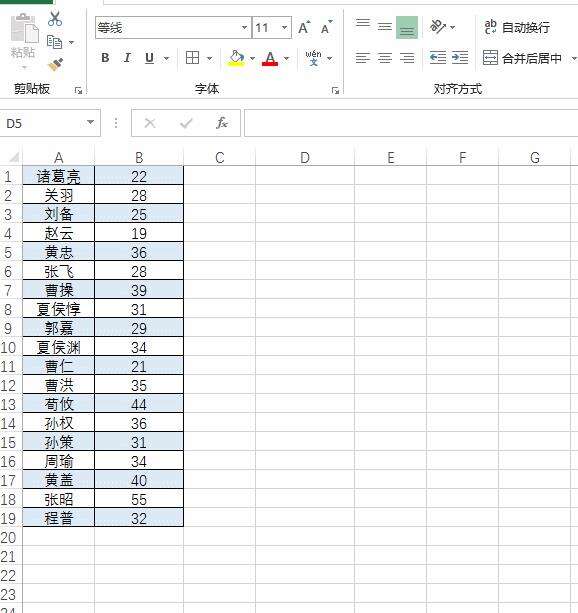This screenshot has width=578, height=613.
Task: Click the wén phonetic guide icon
Action: coord(313,58)
